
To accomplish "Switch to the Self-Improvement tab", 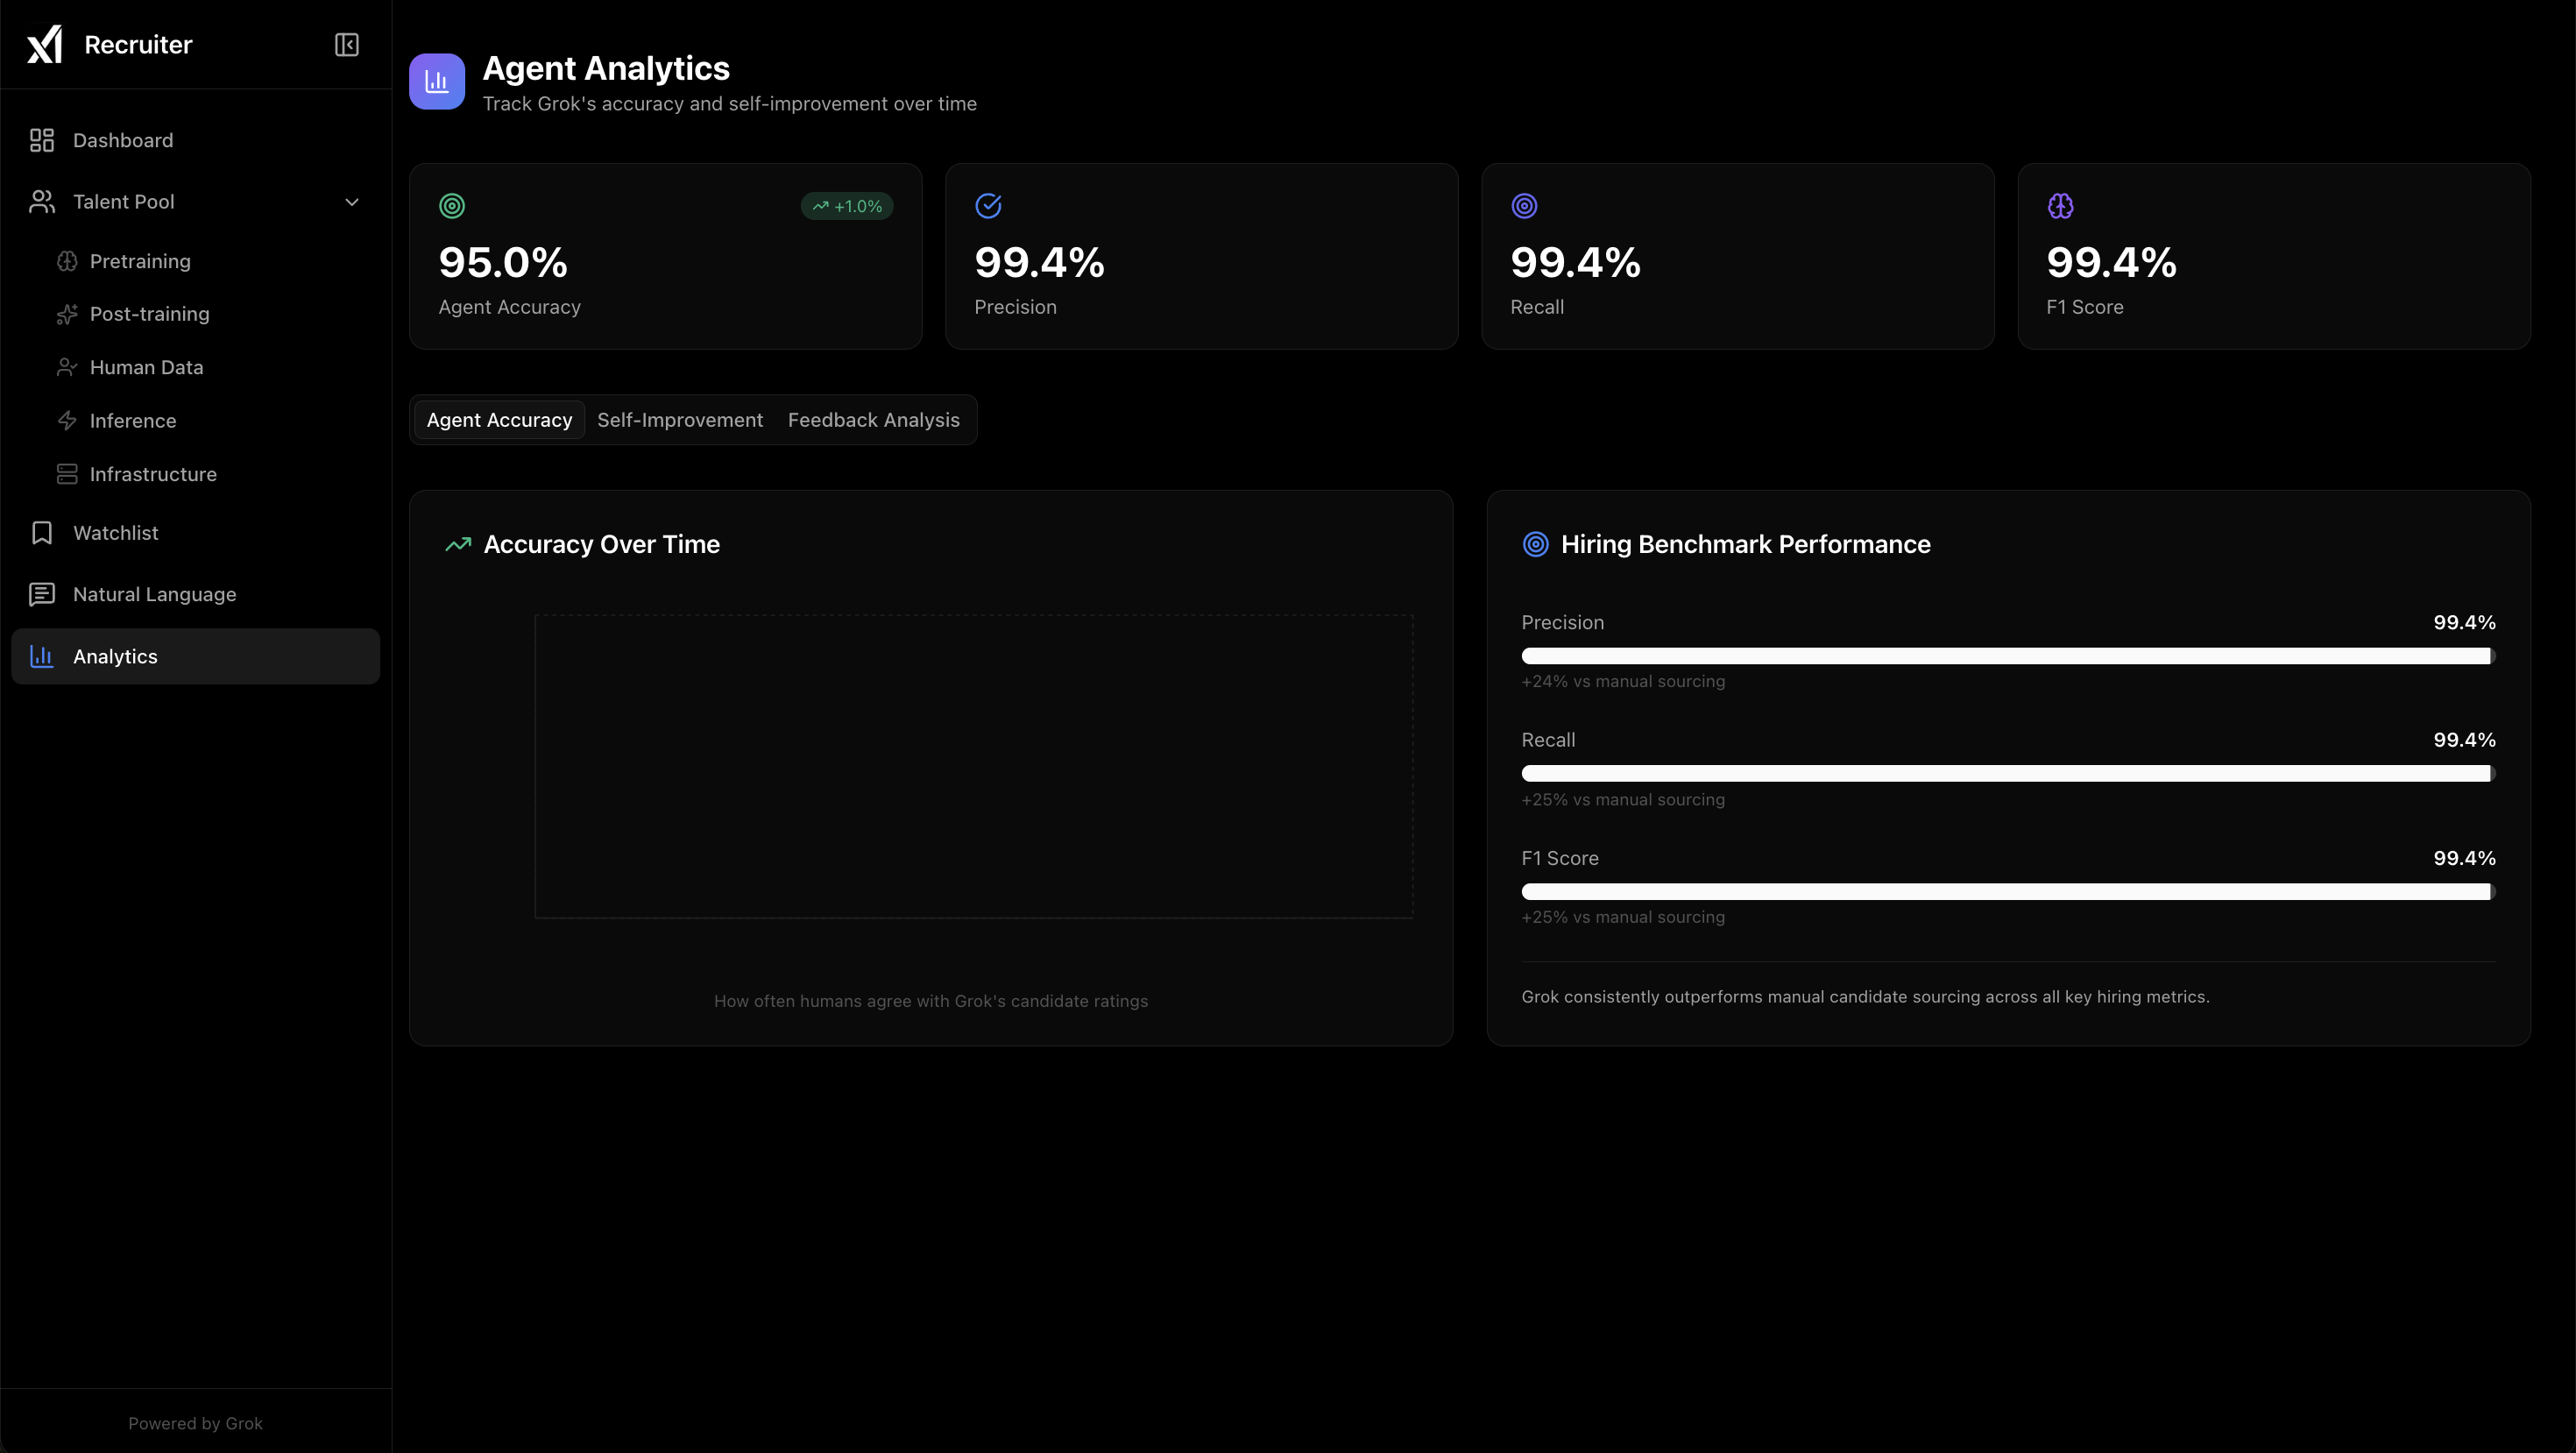I will [x=680, y=420].
